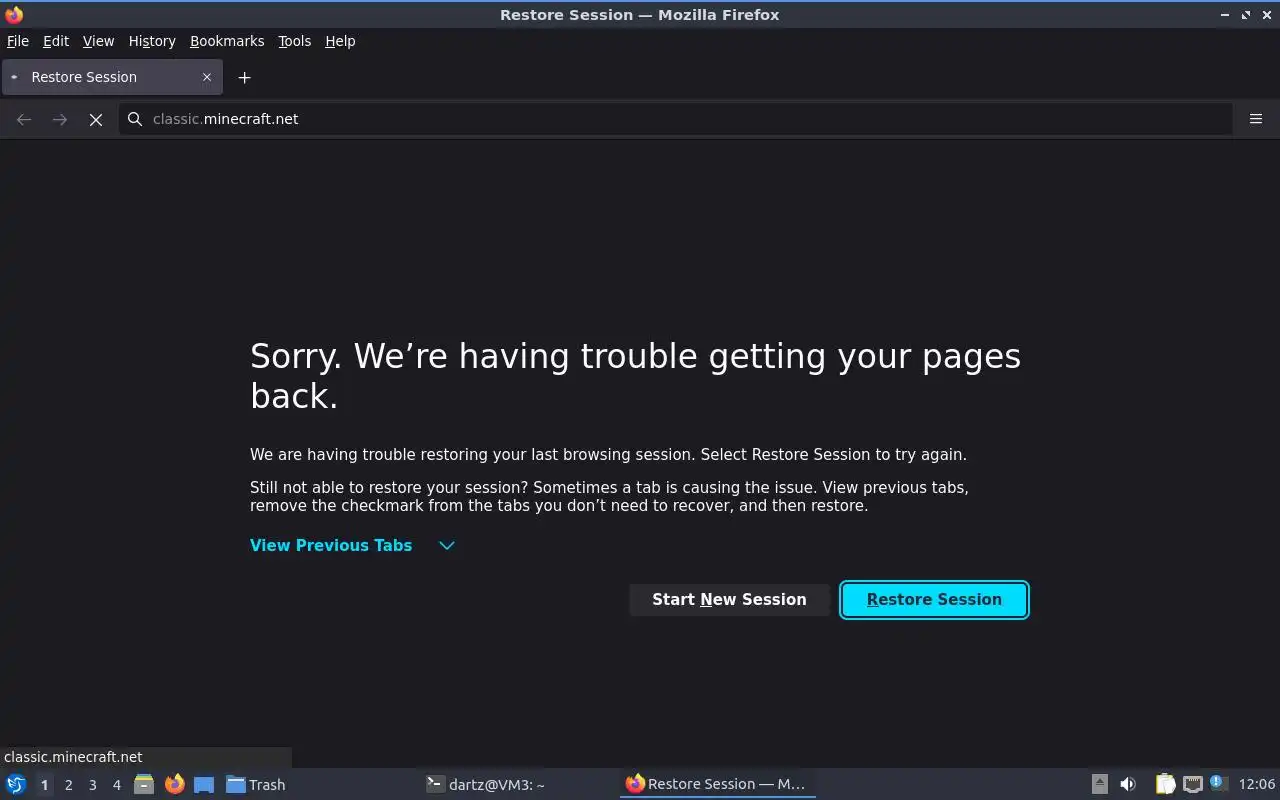Click the 'Sorry. We're having trouble' heading
Image resolution: width=1280 pixels, height=800 pixels.
(635, 376)
